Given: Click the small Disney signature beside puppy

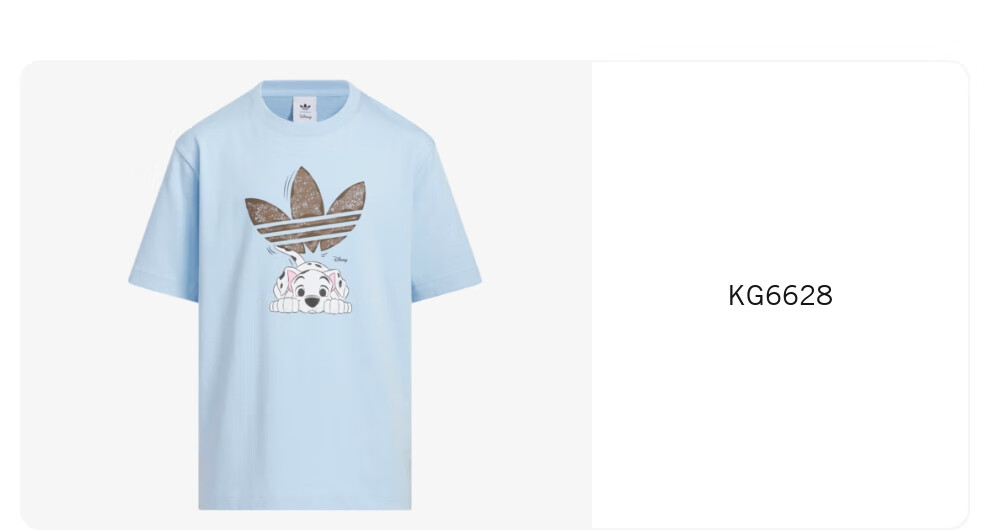Looking at the screenshot, I should click(x=340, y=259).
